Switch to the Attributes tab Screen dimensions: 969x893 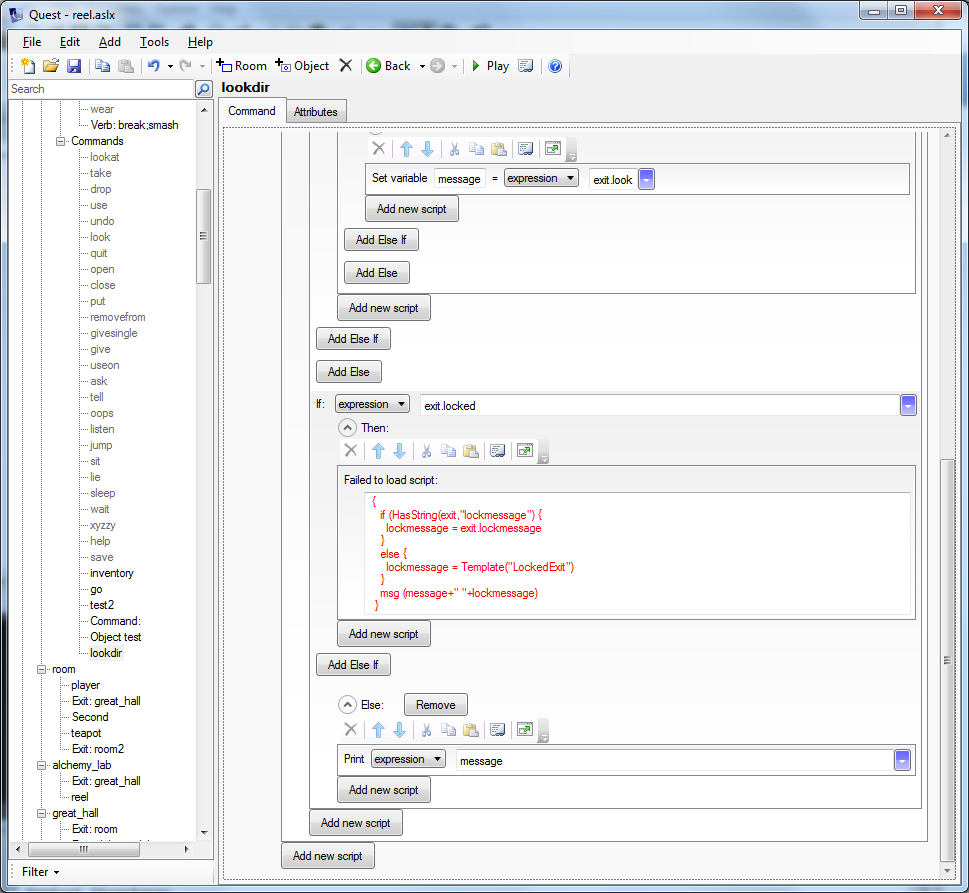tap(315, 112)
